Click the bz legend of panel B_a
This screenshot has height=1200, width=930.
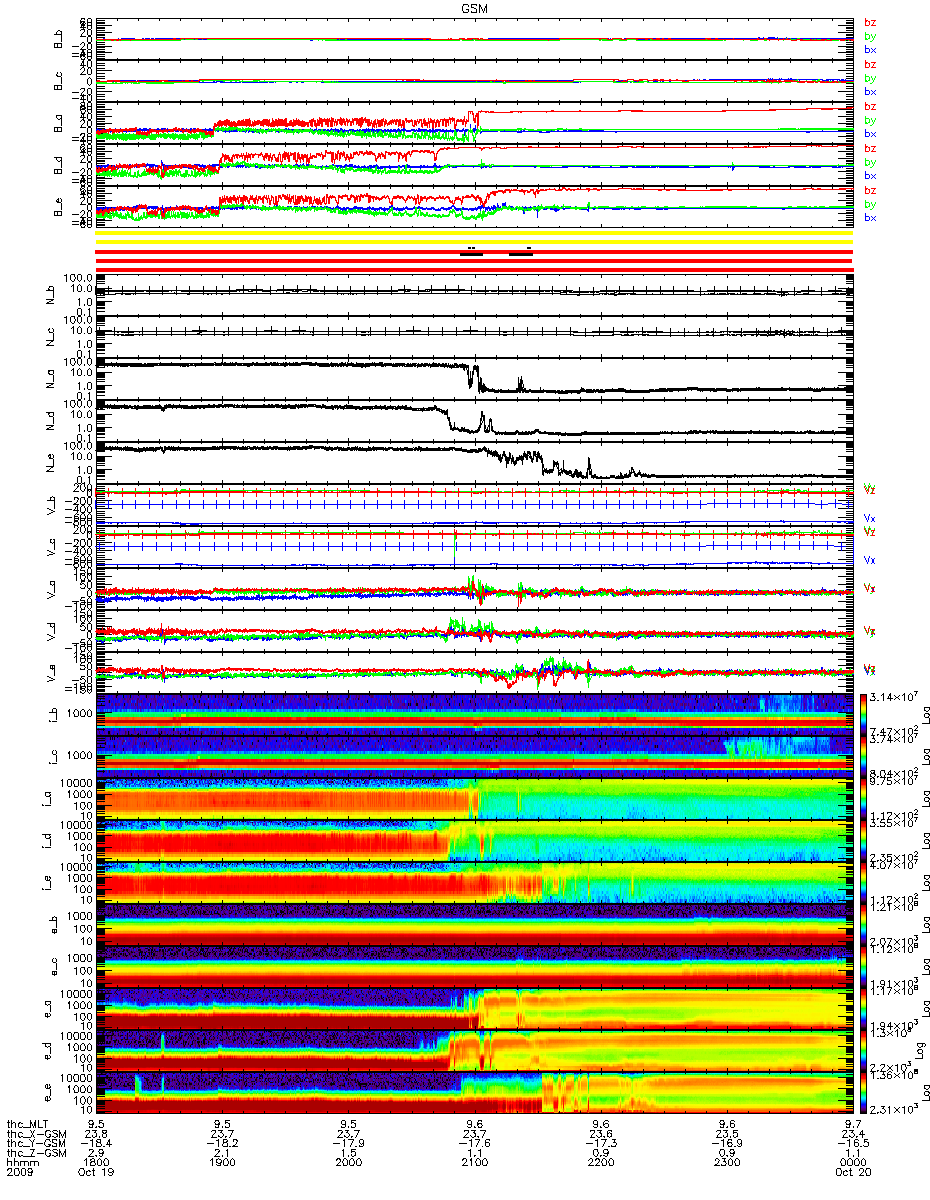870,106
